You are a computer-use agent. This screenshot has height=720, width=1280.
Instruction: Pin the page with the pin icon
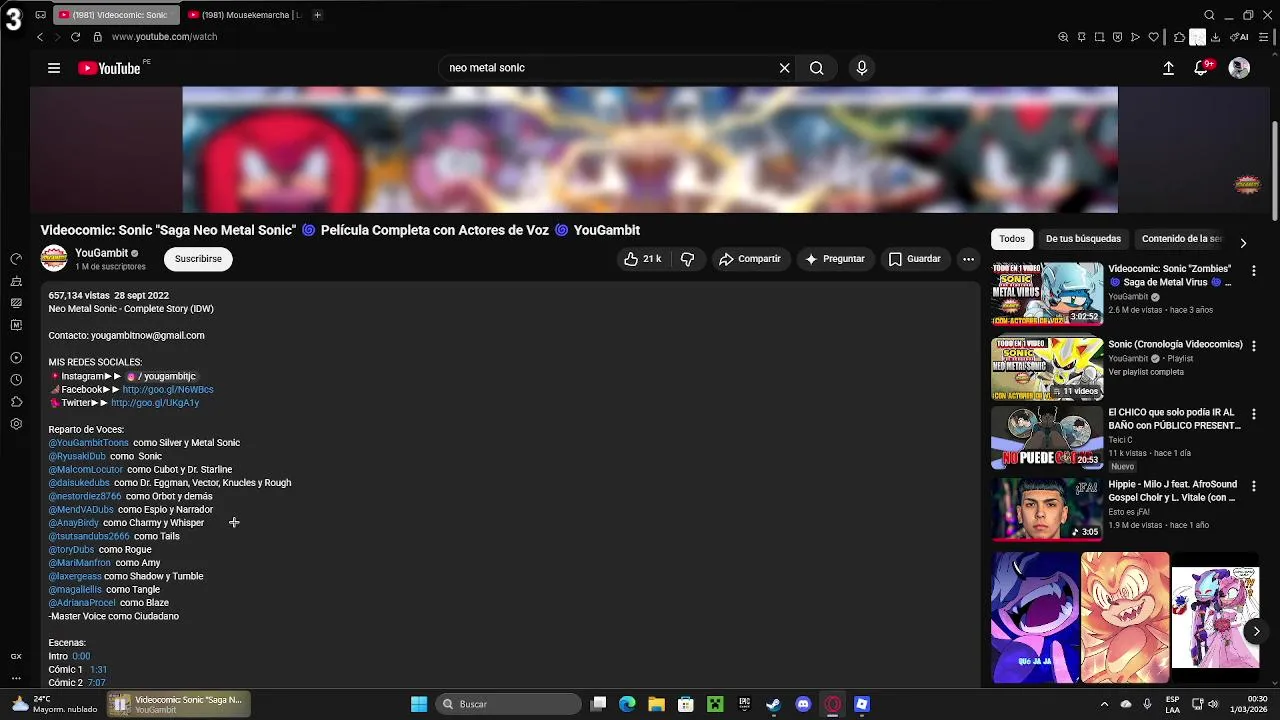pyautogui.click(x=1081, y=37)
